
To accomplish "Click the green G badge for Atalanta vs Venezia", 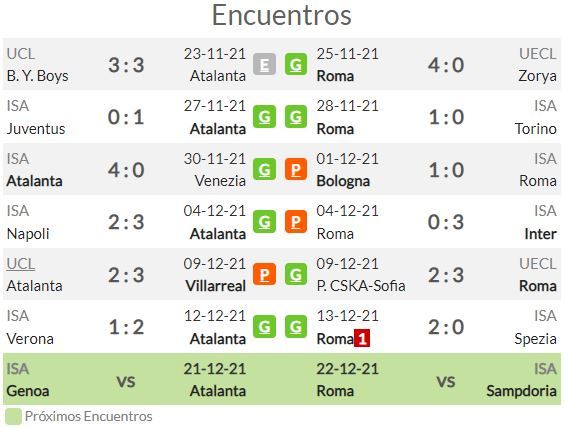I will point(264,169).
